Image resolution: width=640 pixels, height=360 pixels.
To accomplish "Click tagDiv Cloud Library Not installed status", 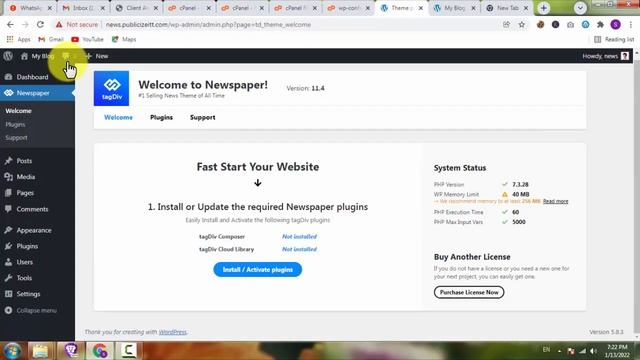I will (299, 249).
